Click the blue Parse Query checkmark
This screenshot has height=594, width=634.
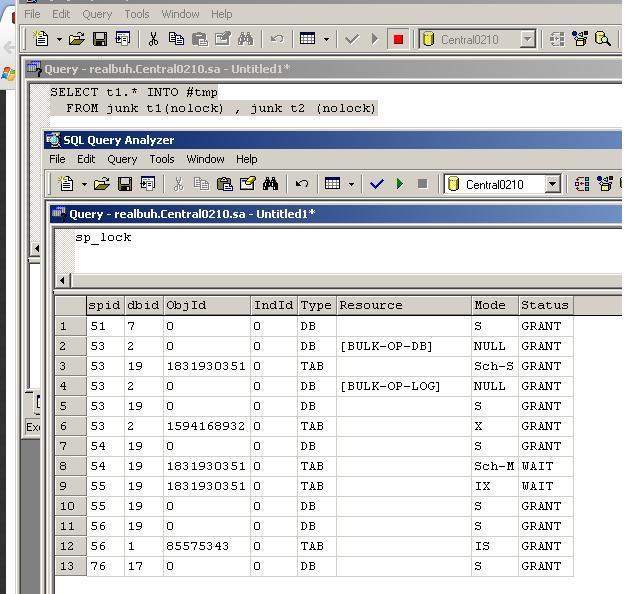pos(377,184)
